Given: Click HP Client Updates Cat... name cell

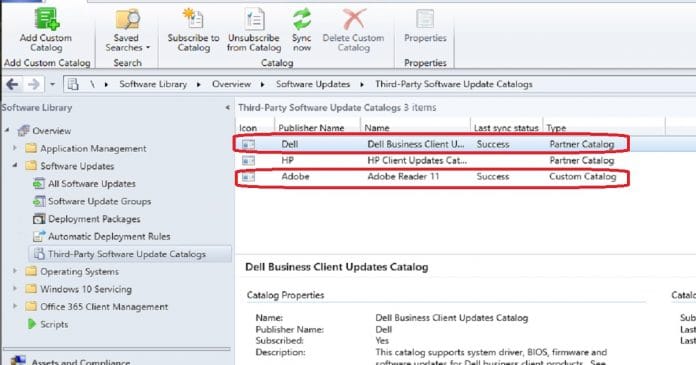Looking at the screenshot, I should [417, 160].
